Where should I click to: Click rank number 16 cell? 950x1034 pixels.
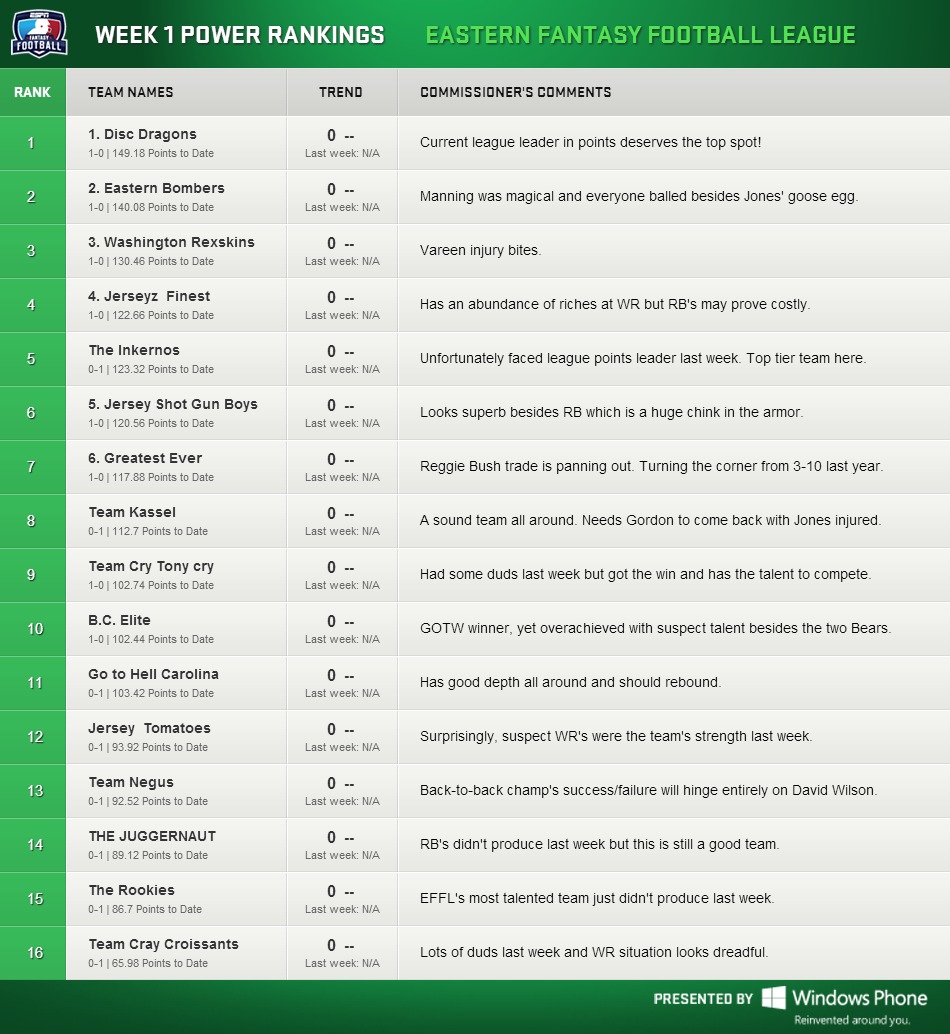[x=34, y=954]
